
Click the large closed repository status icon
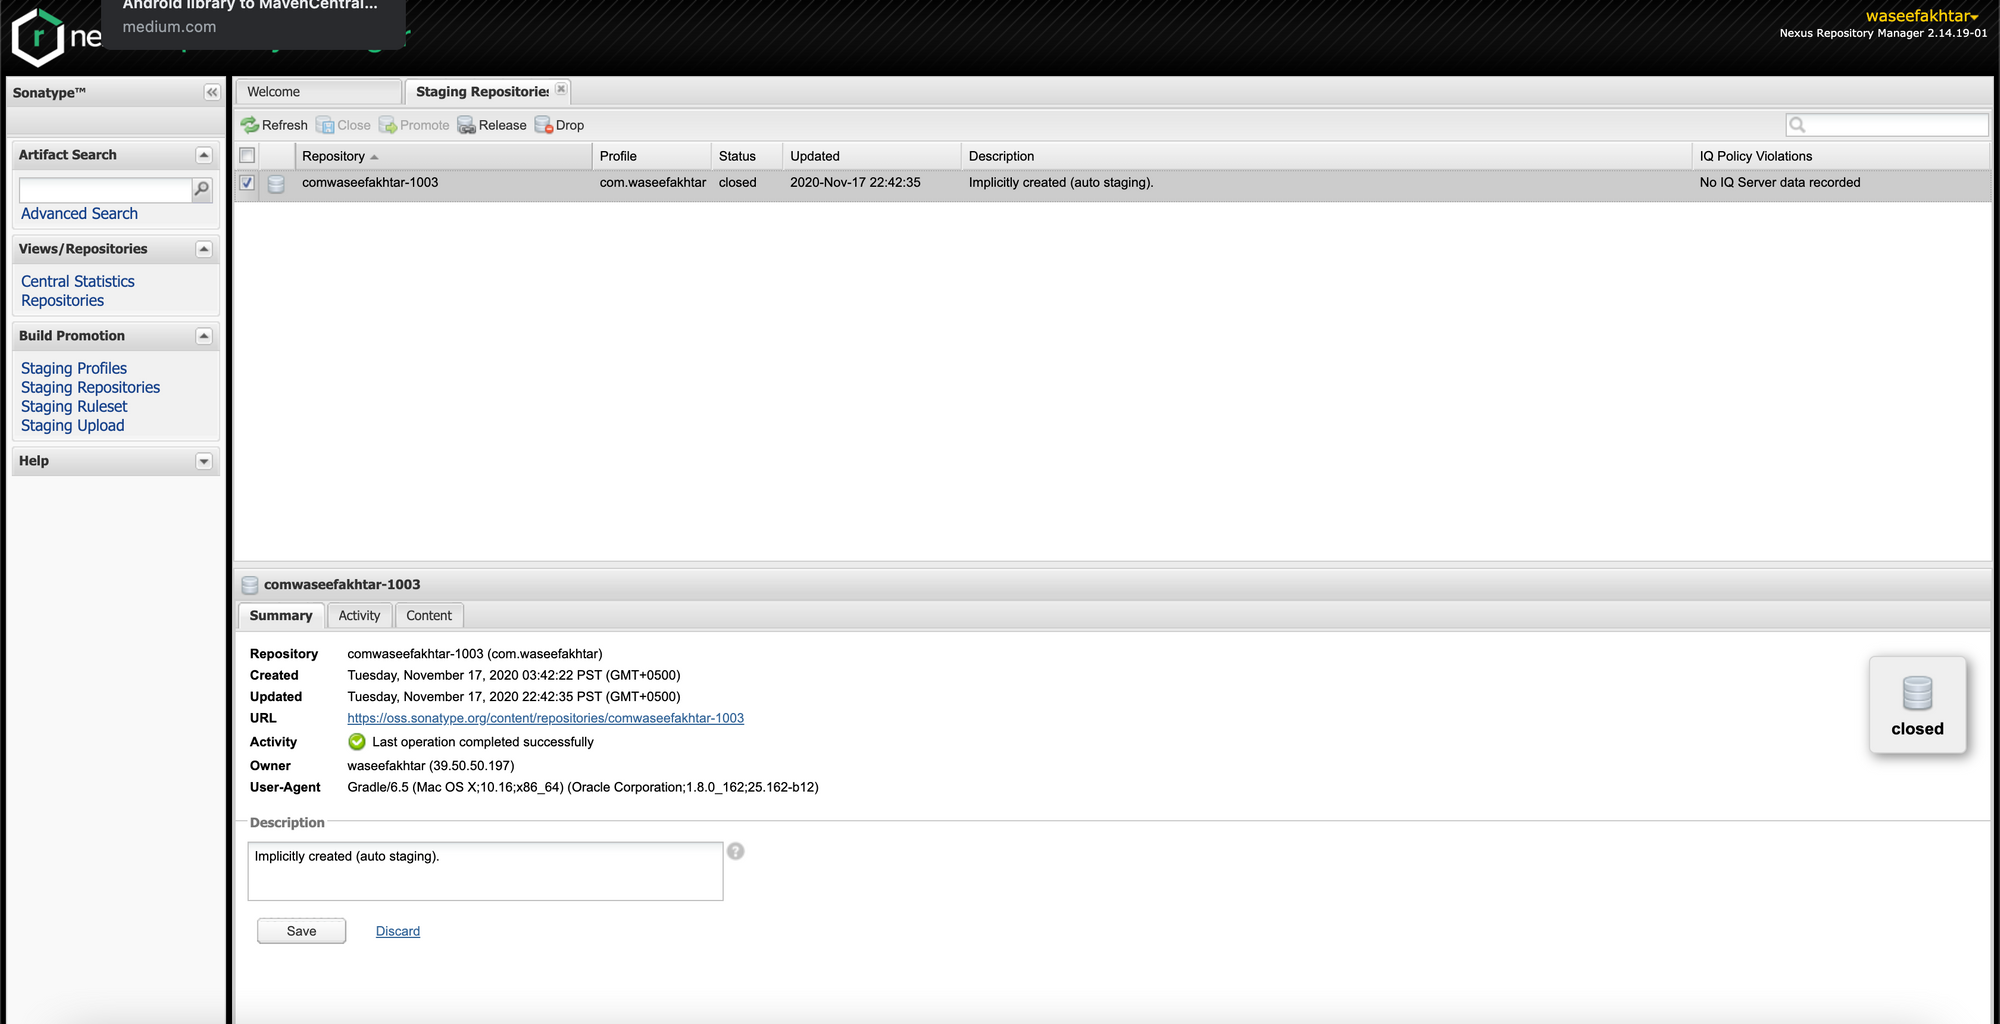point(1917,704)
